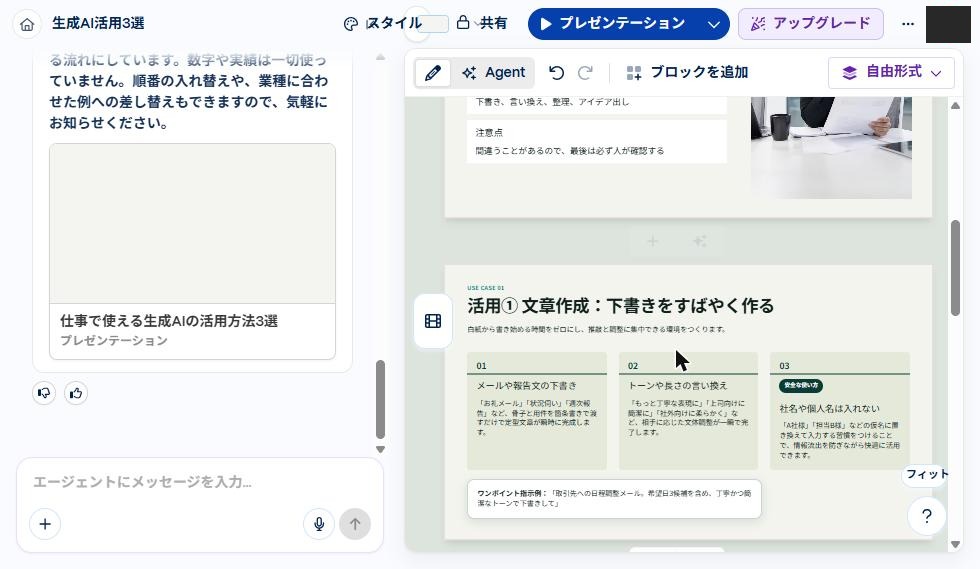Open the スタイル style palette
Image resolution: width=980 pixels, height=569 pixels.
[x=382, y=24]
